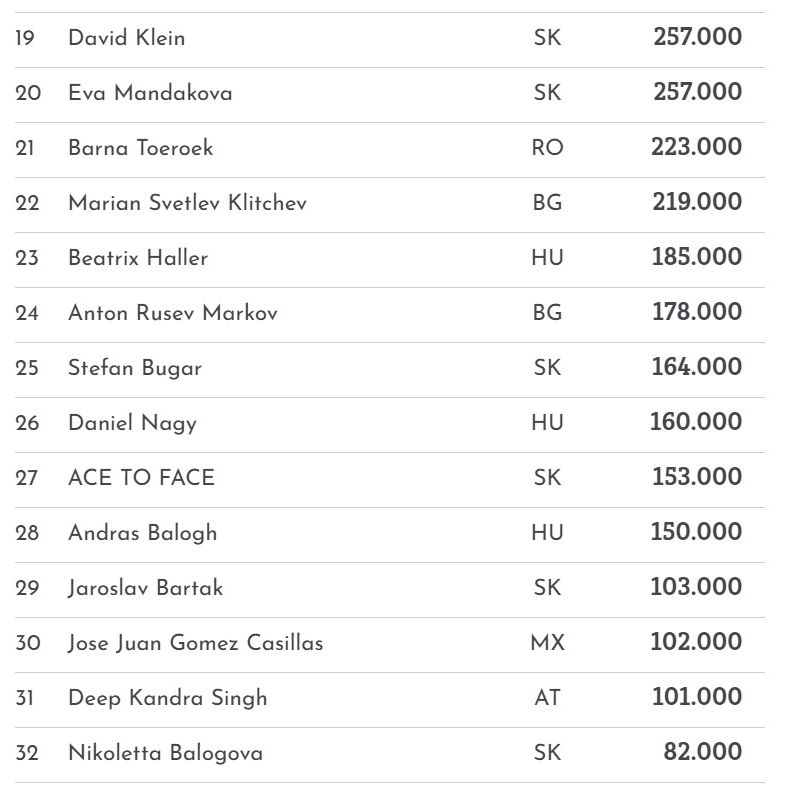Click player name David Klein
The width and height of the screenshot is (794, 785).
coord(126,38)
